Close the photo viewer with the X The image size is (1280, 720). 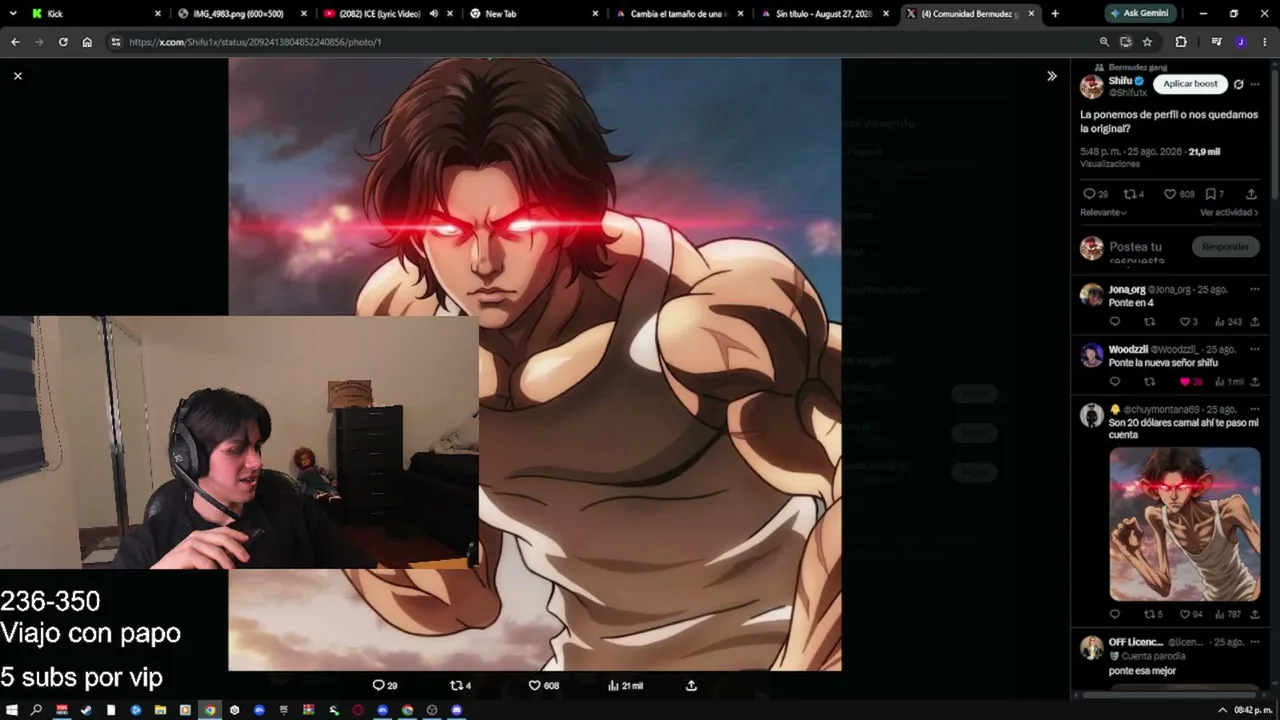[x=18, y=76]
